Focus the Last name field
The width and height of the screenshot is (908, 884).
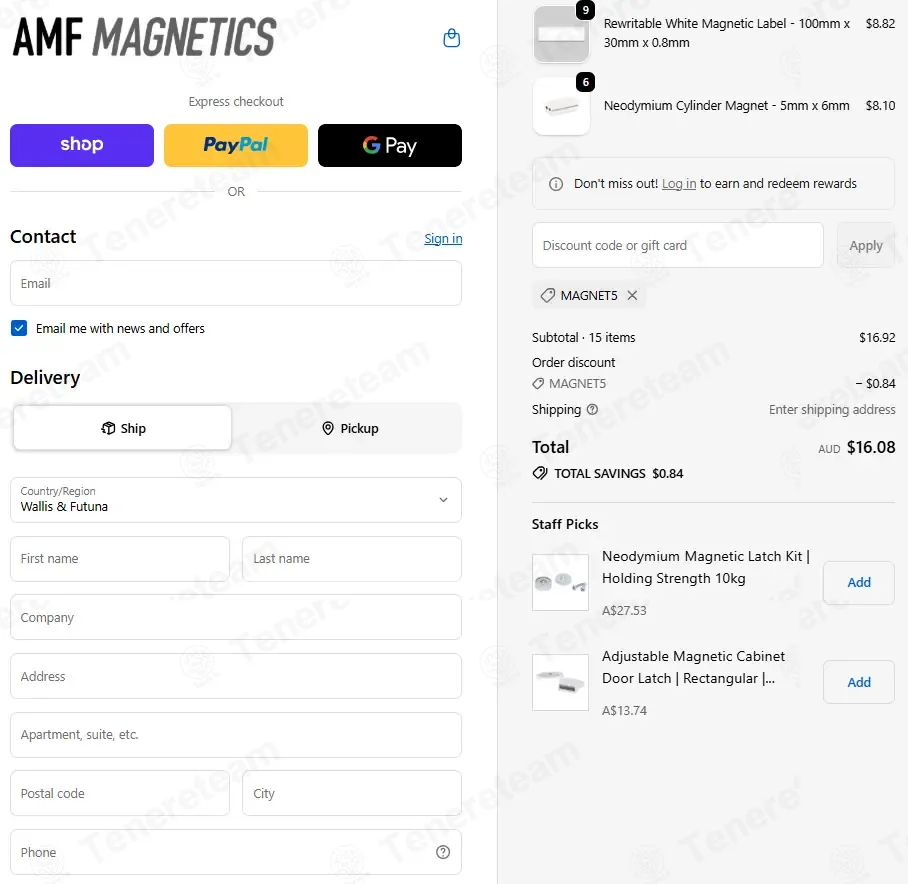pos(352,559)
